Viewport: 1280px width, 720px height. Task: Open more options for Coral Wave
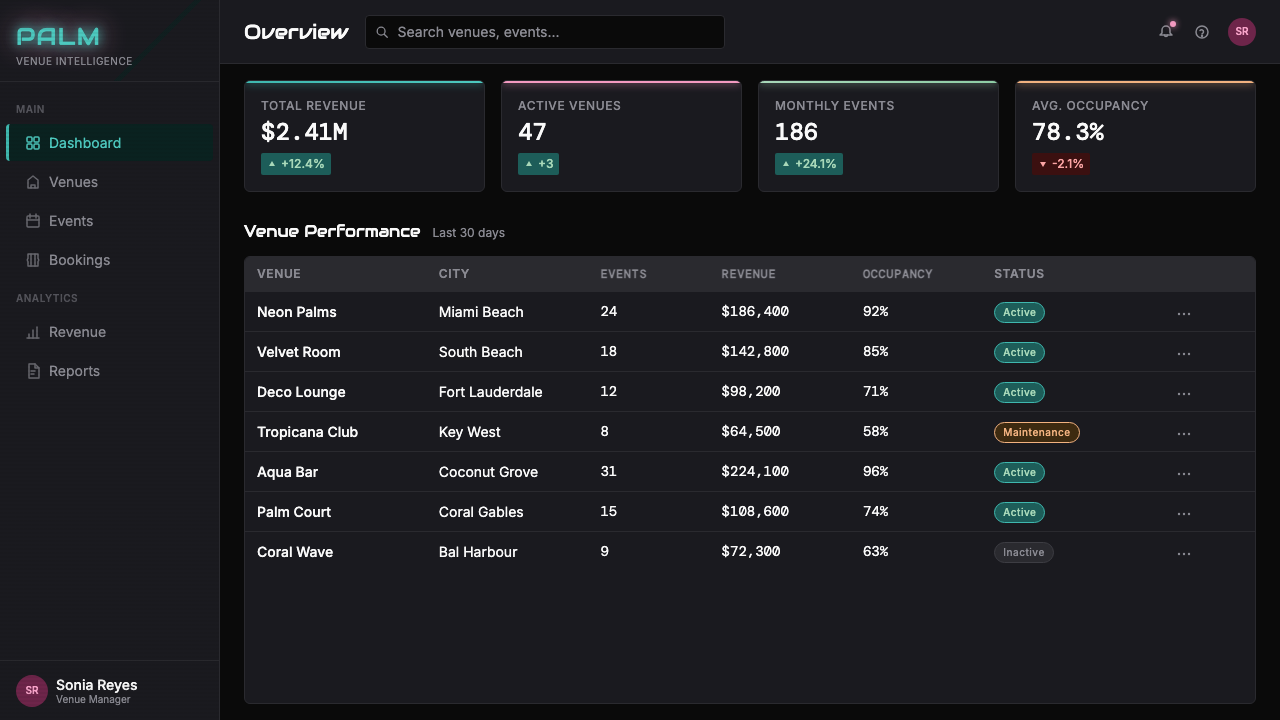coord(1184,553)
